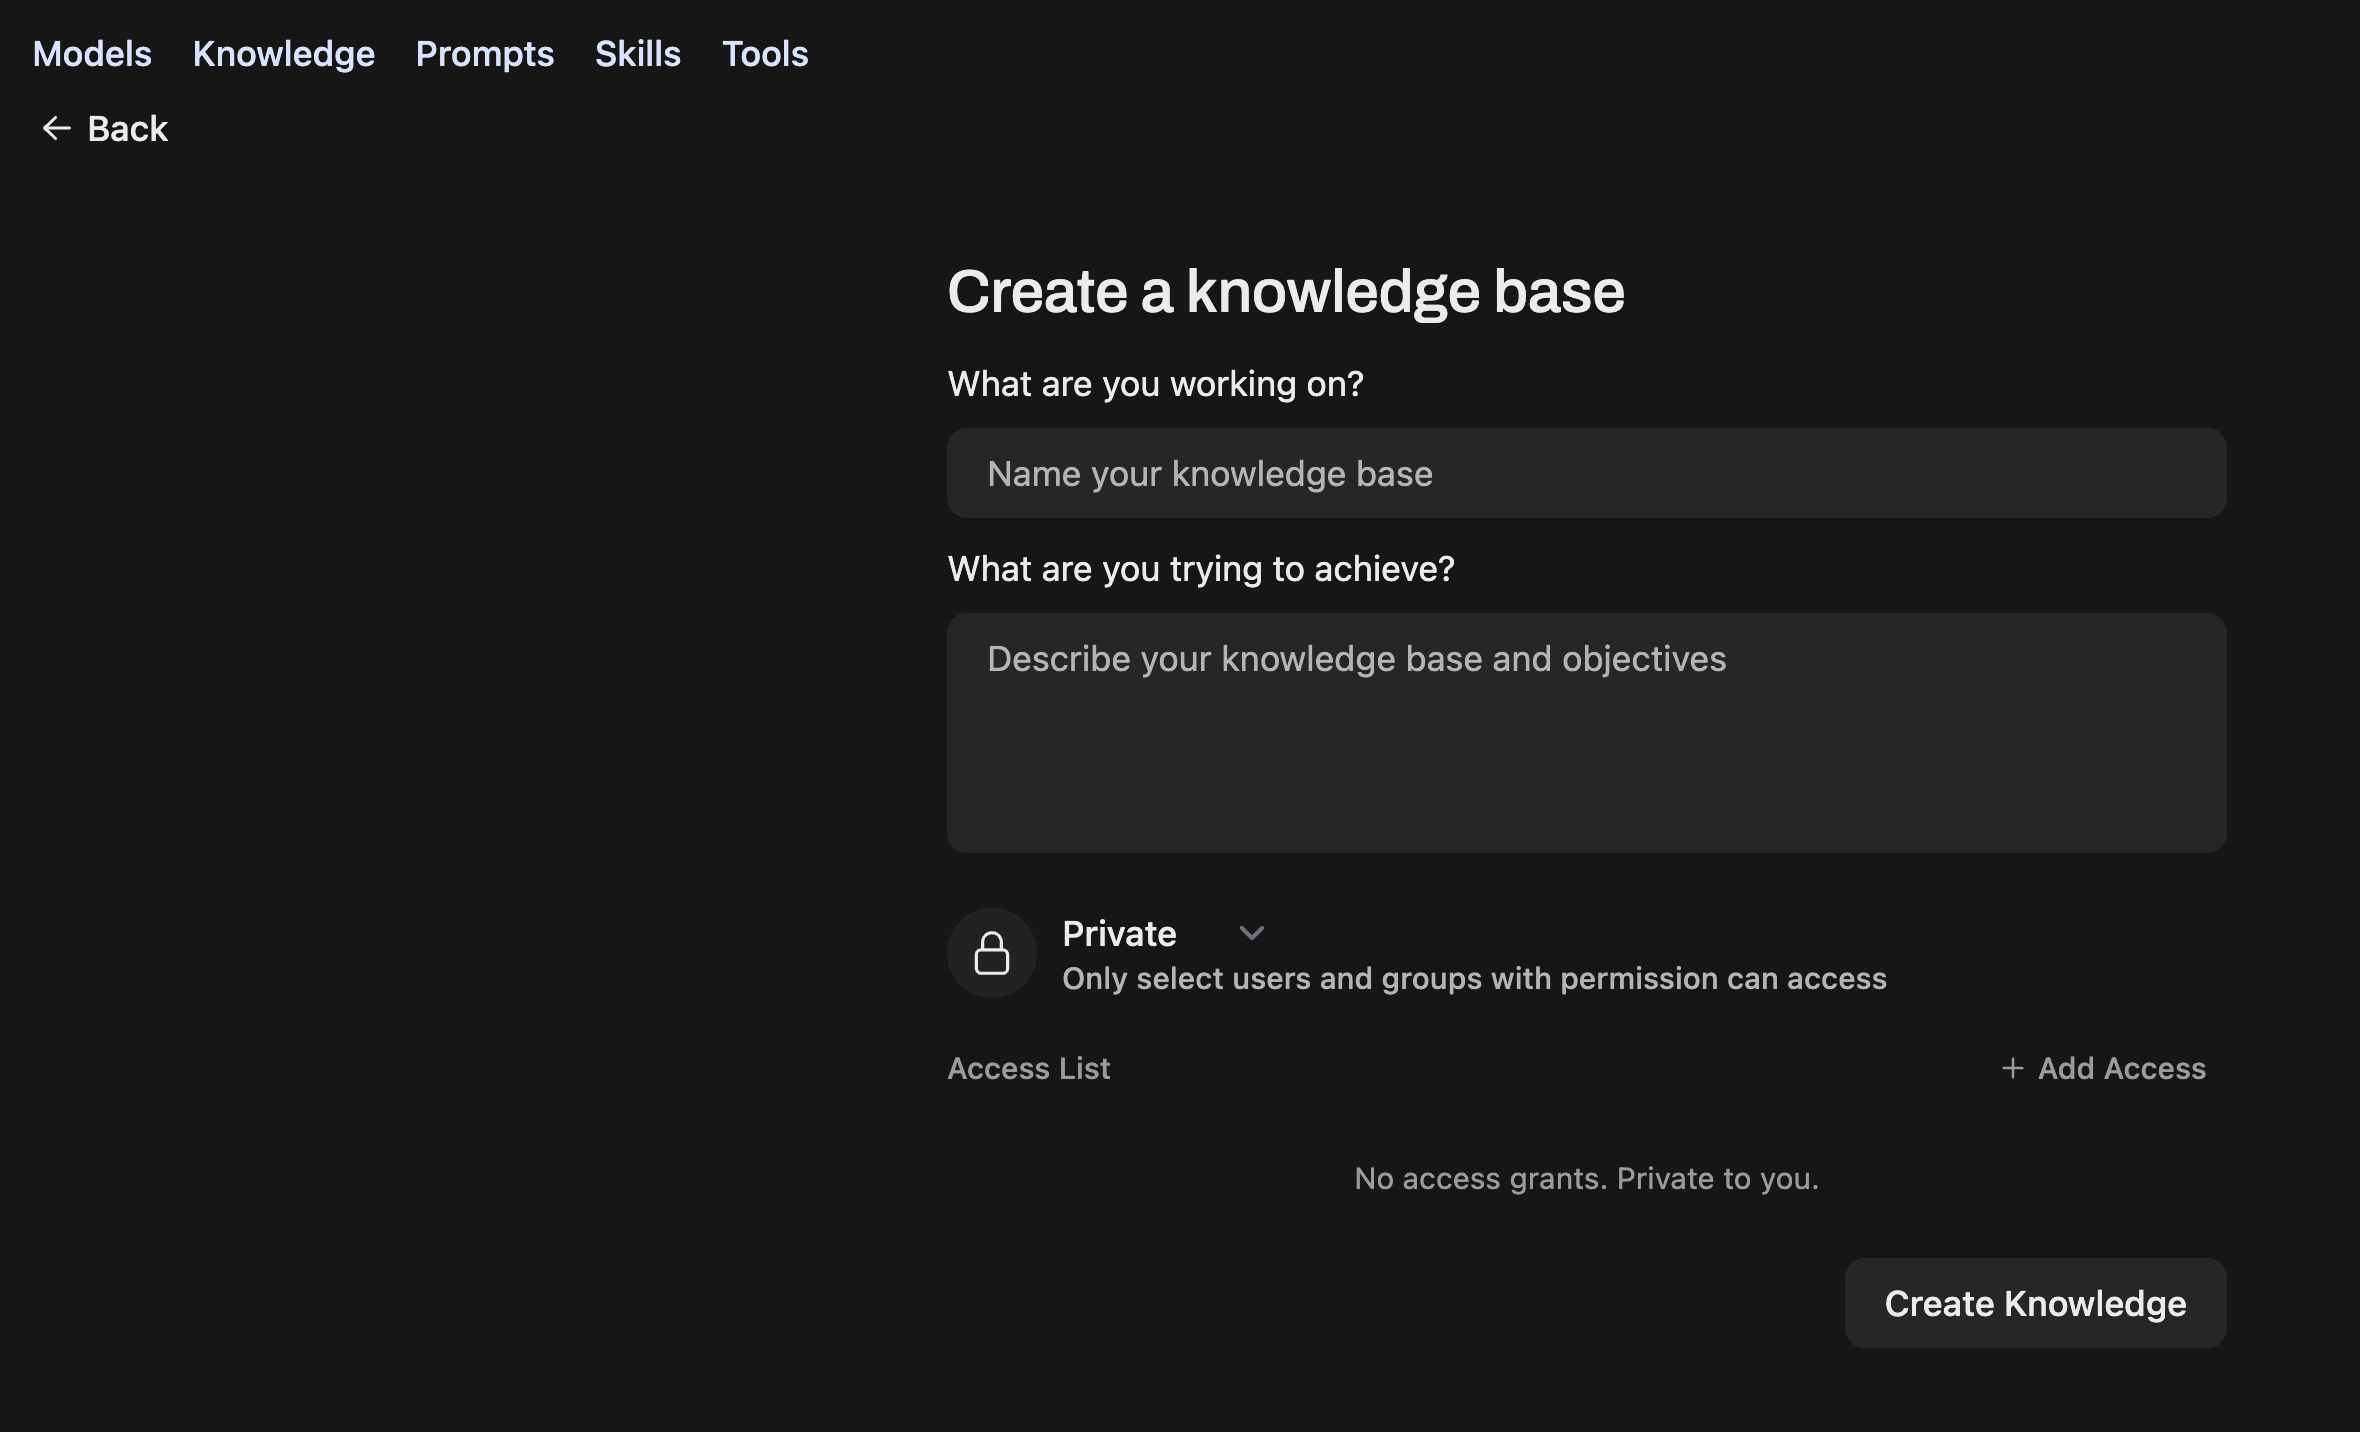Click the lock icon next to Private
The image size is (2360, 1432).
(x=991, y=952)
